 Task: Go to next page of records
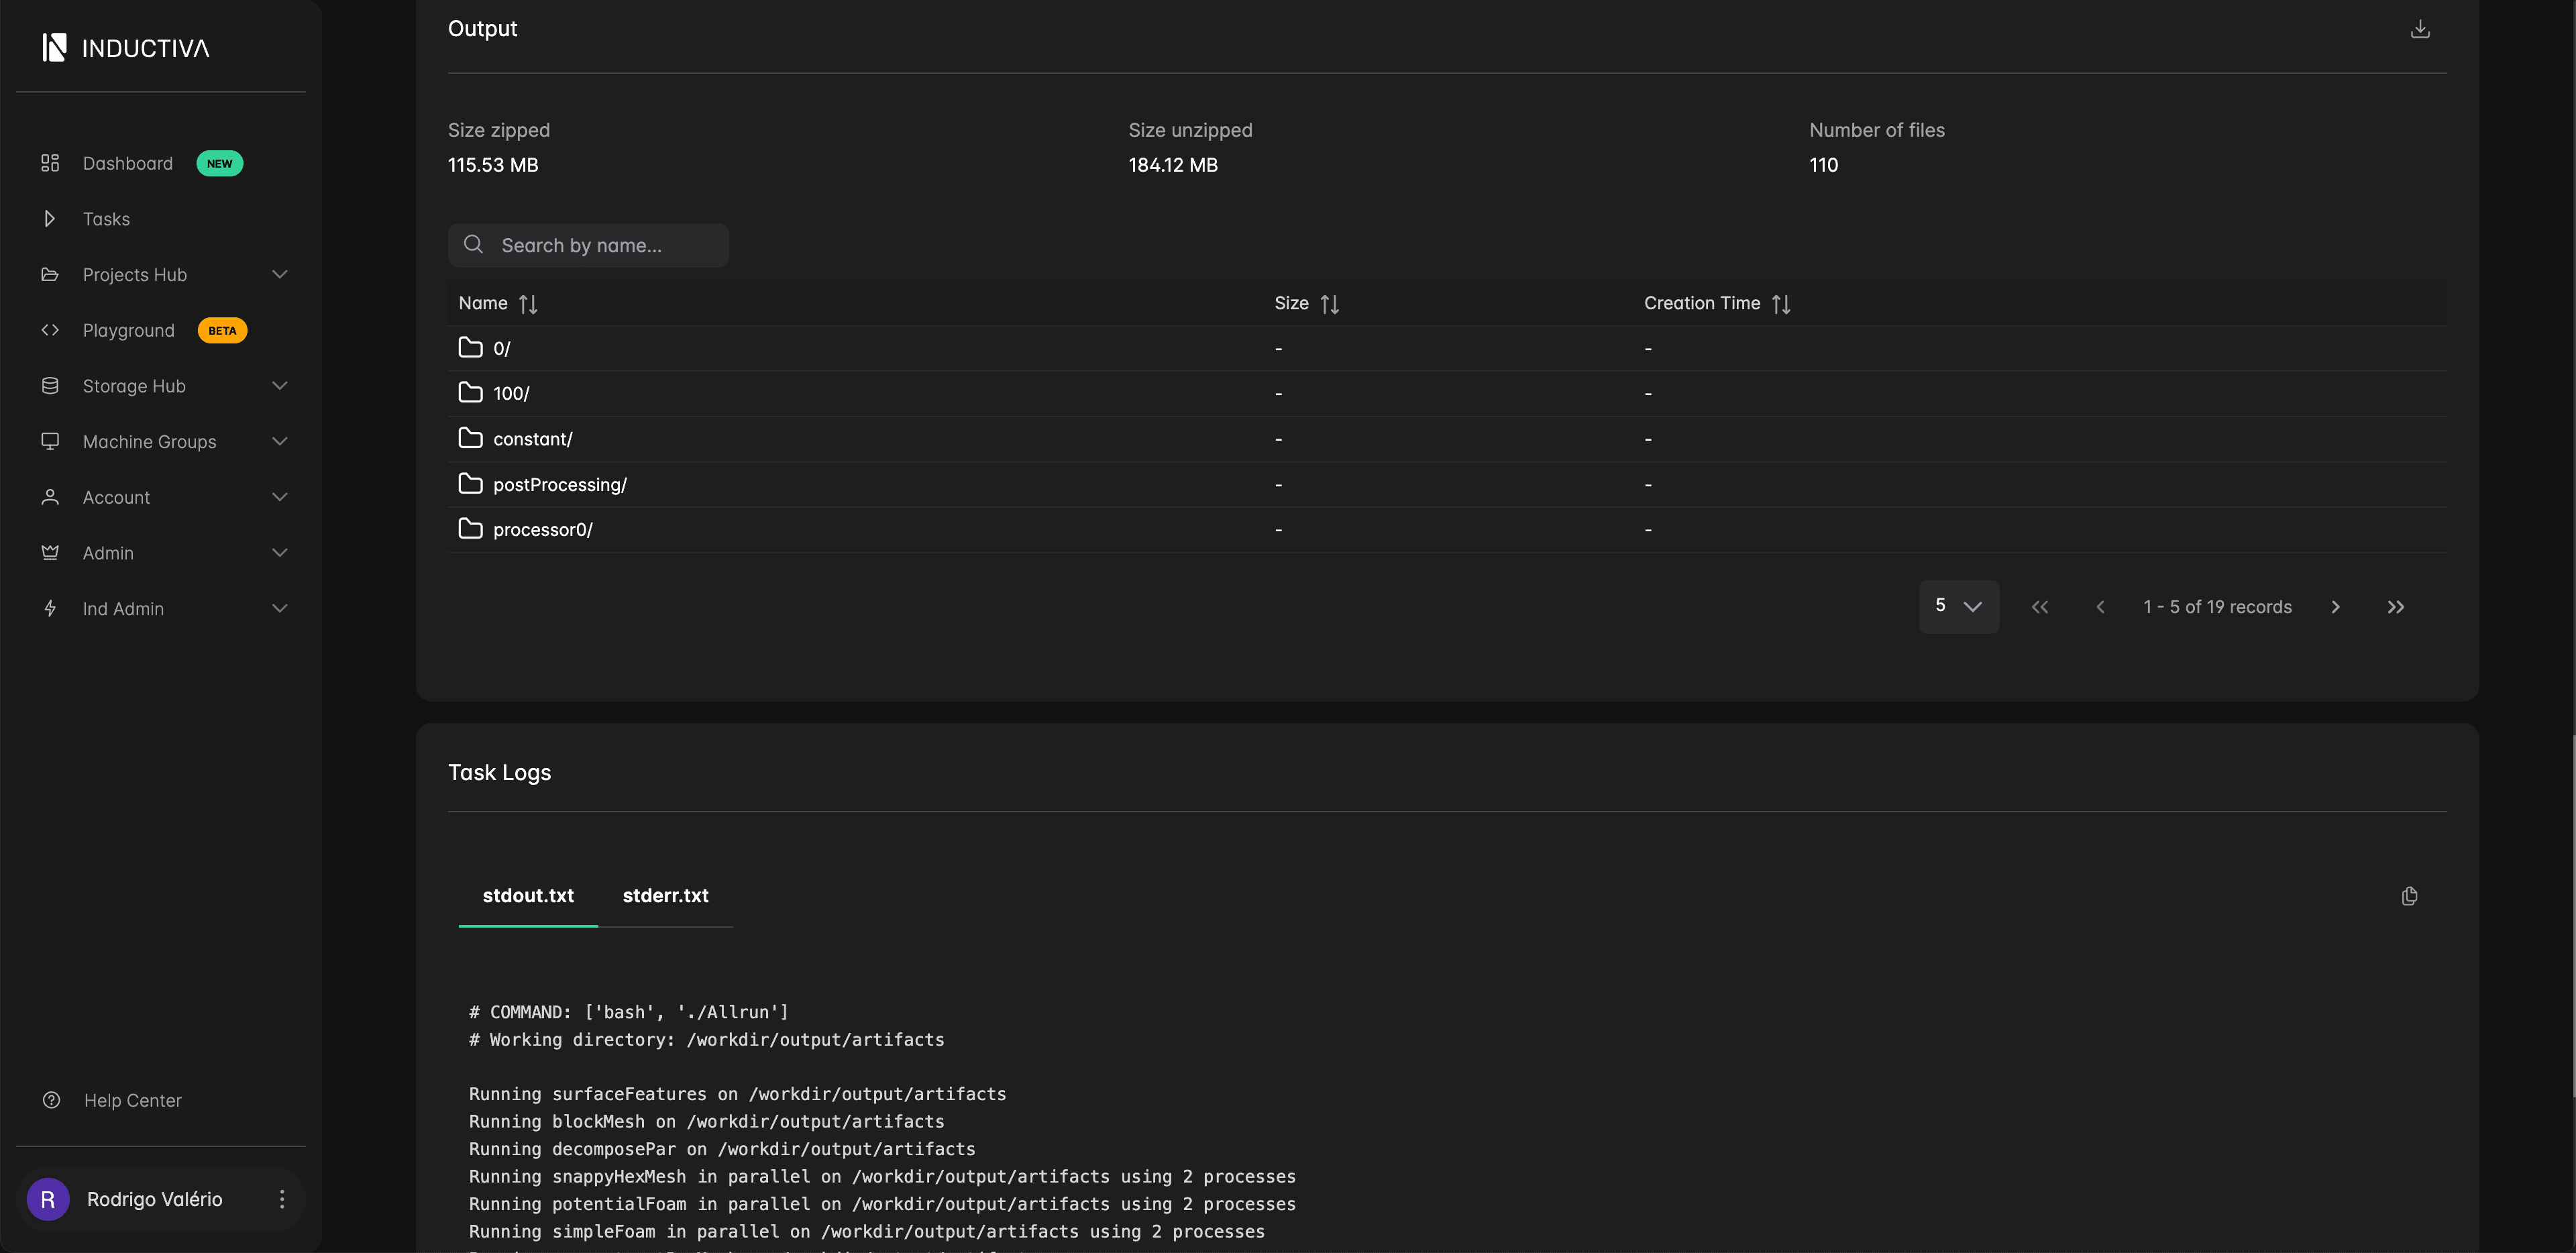point(2335,607)
